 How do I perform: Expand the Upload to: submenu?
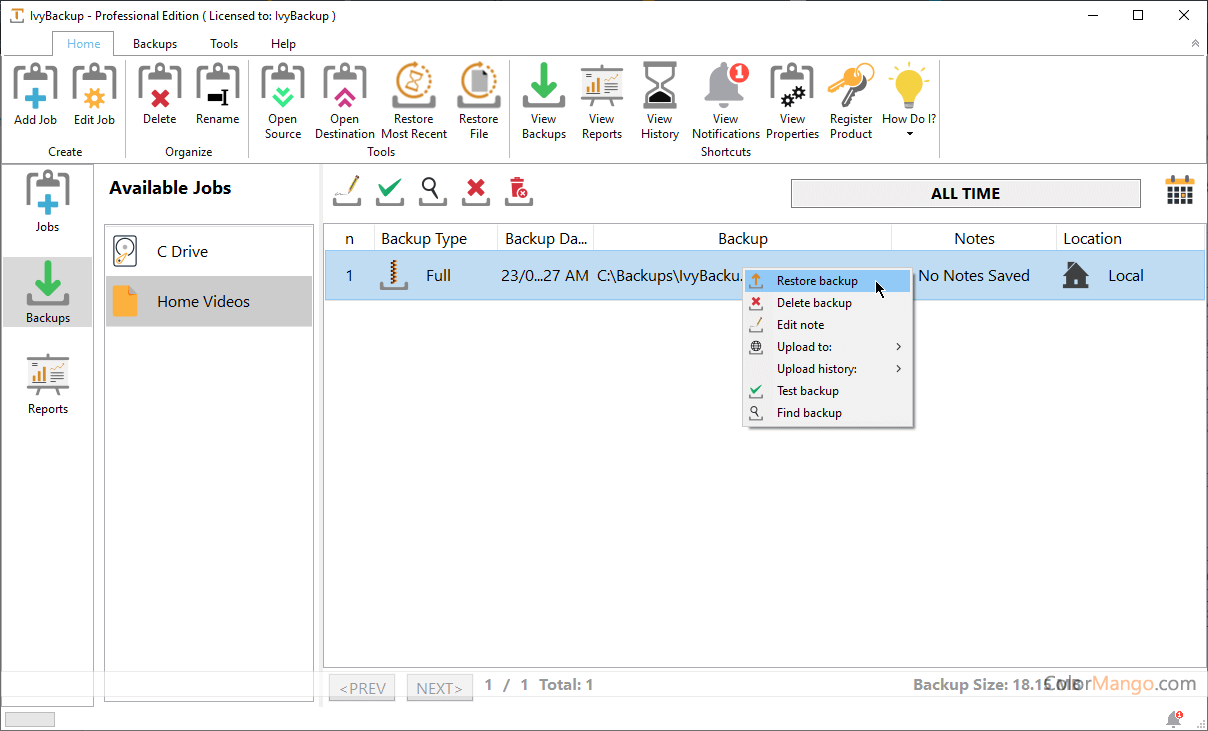827,347
